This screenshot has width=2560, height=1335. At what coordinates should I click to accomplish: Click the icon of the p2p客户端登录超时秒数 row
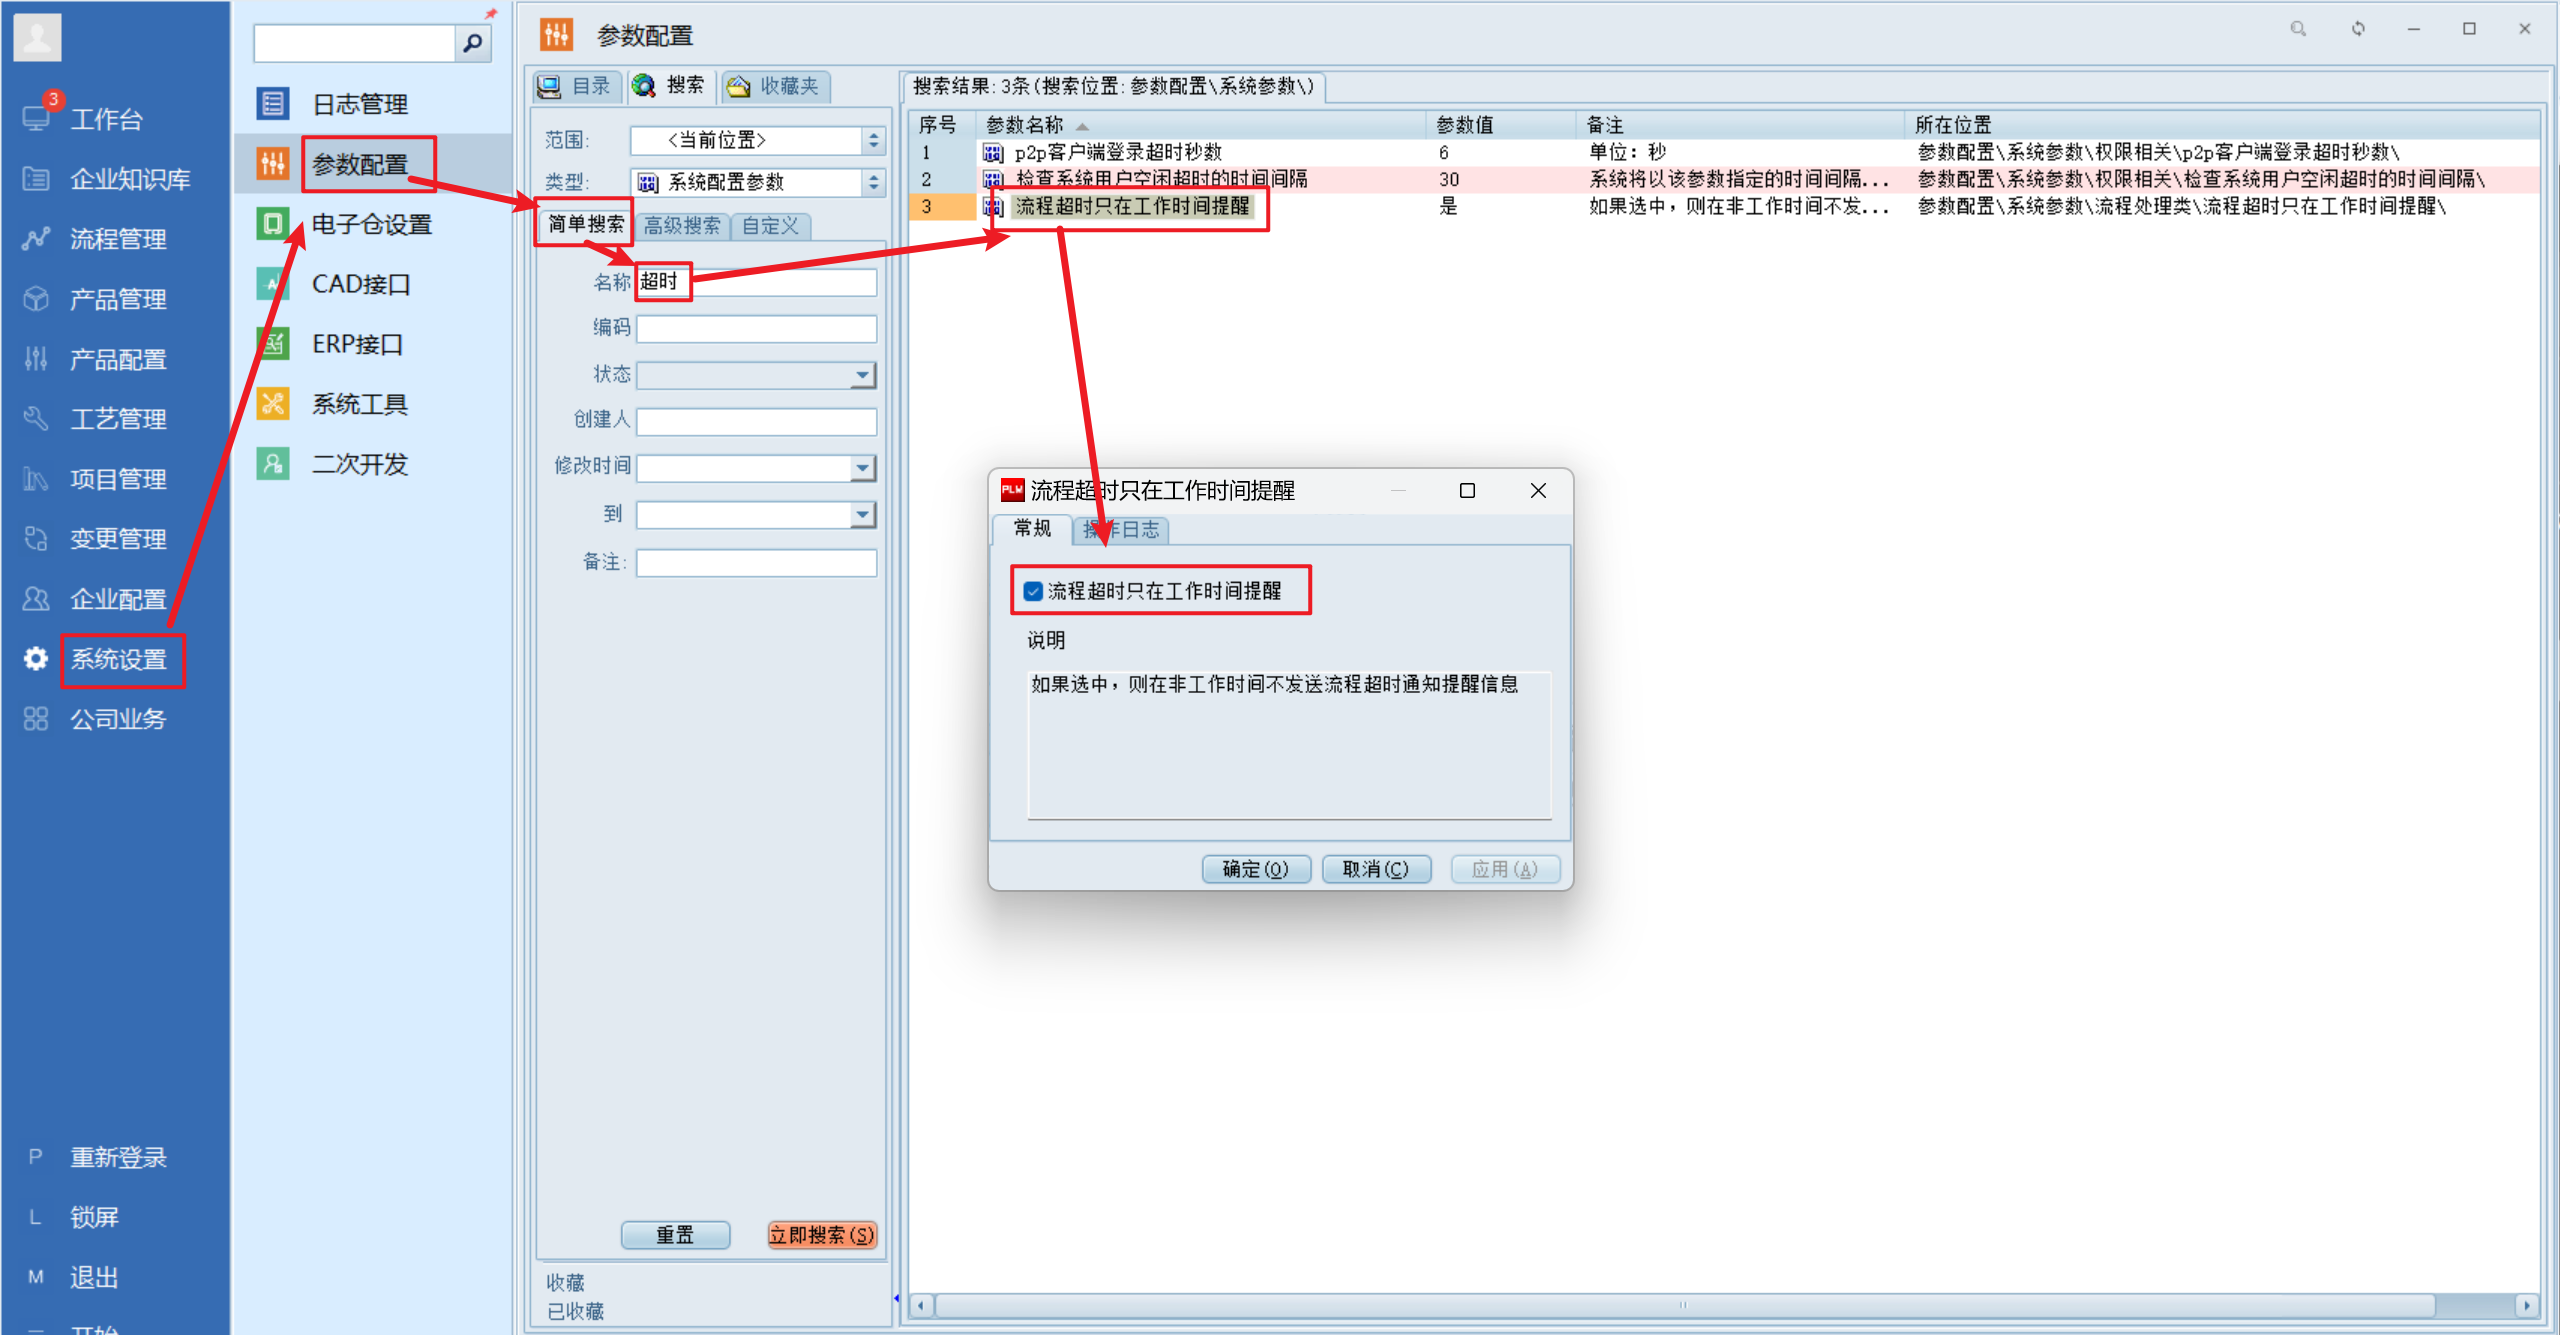point(992,153)
